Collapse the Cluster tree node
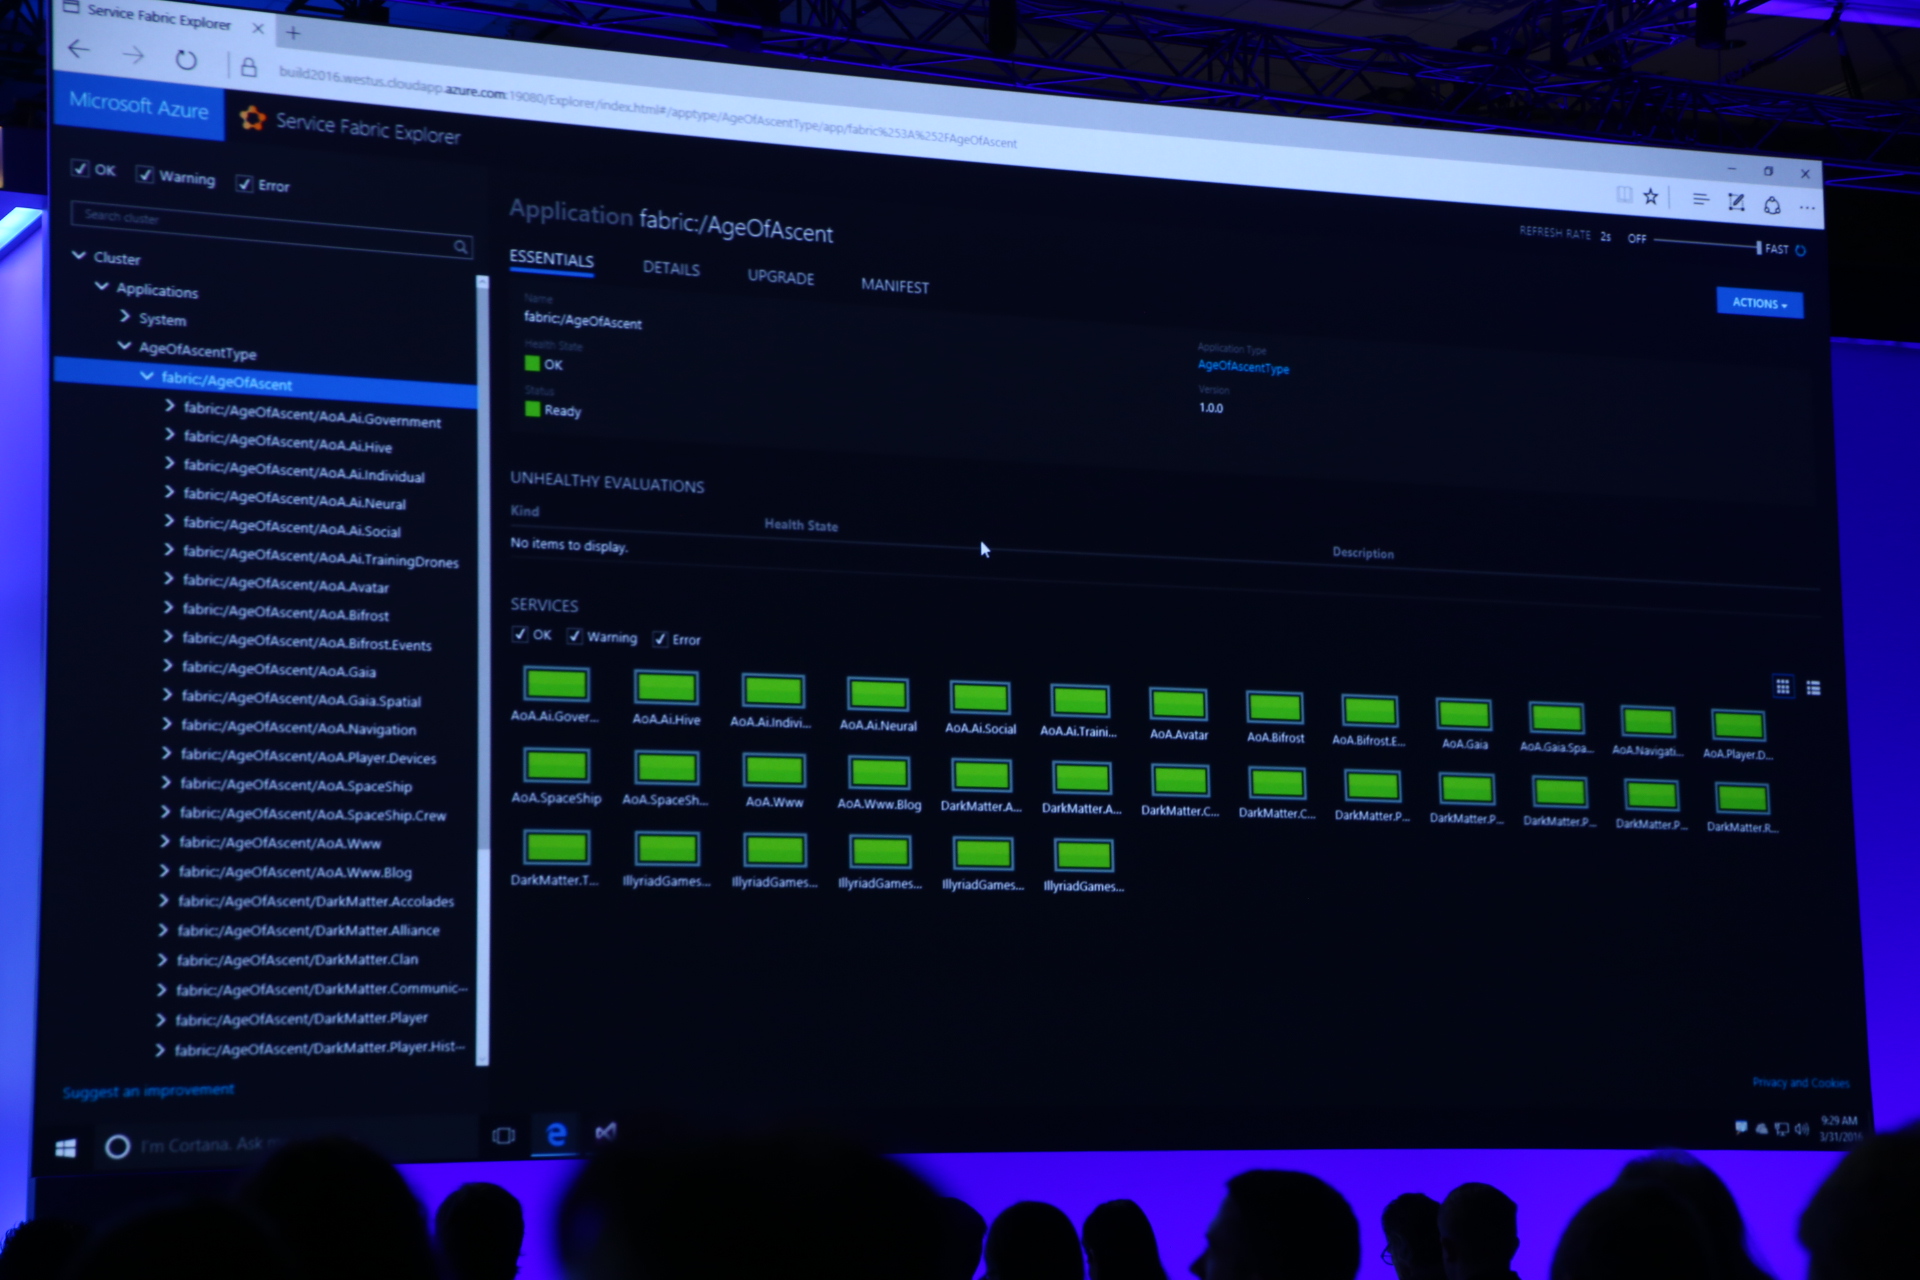The image size is (1920, 1280). 79,256
